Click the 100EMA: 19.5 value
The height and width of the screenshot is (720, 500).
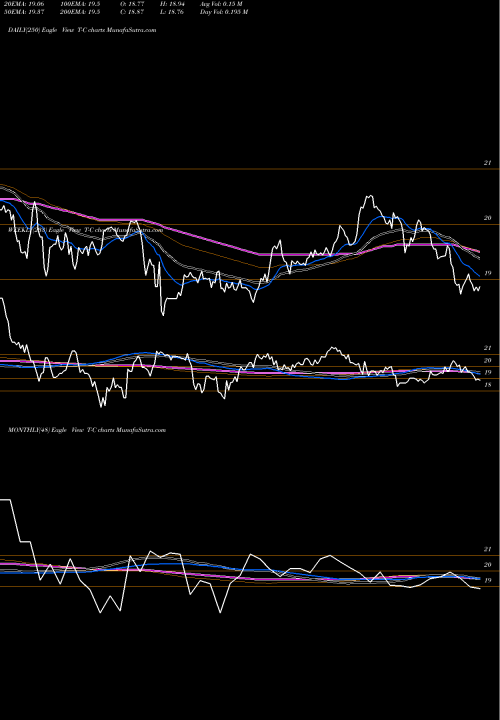(x=80, y=4)
